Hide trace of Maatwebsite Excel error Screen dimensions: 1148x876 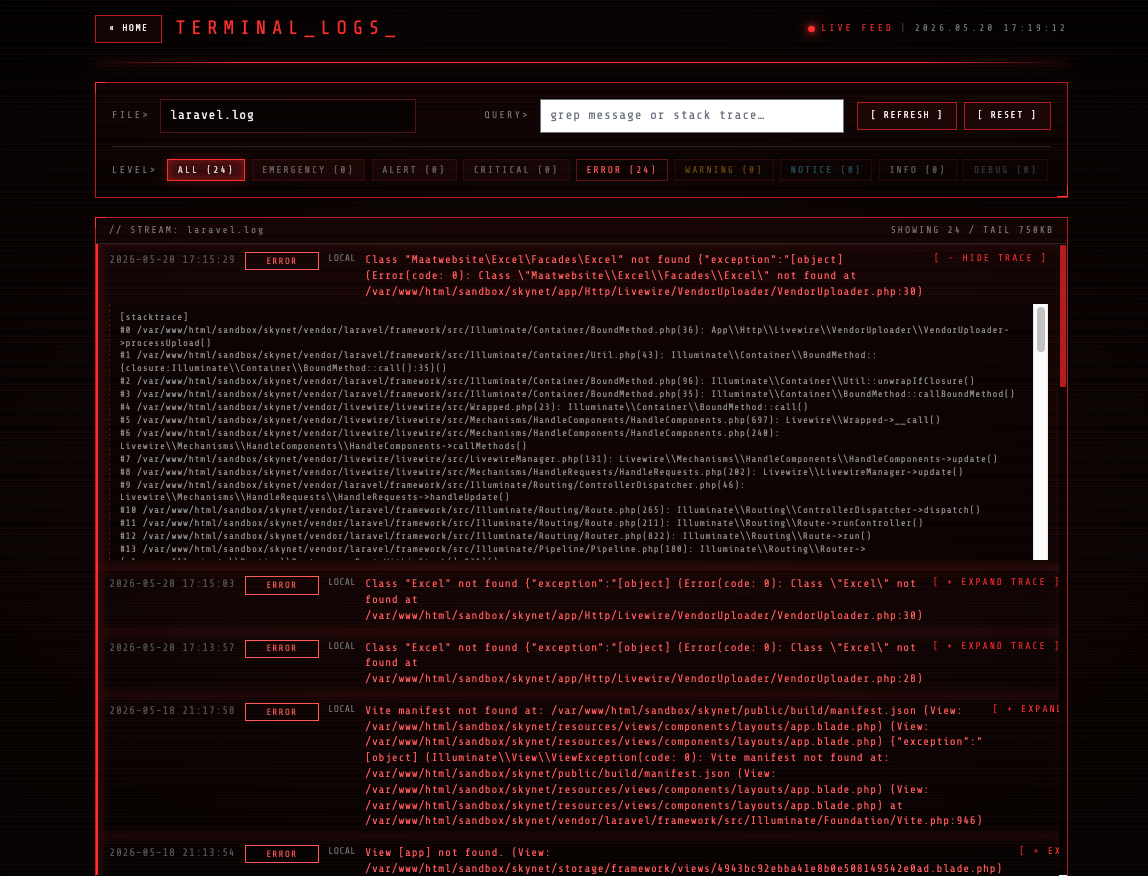990,258
